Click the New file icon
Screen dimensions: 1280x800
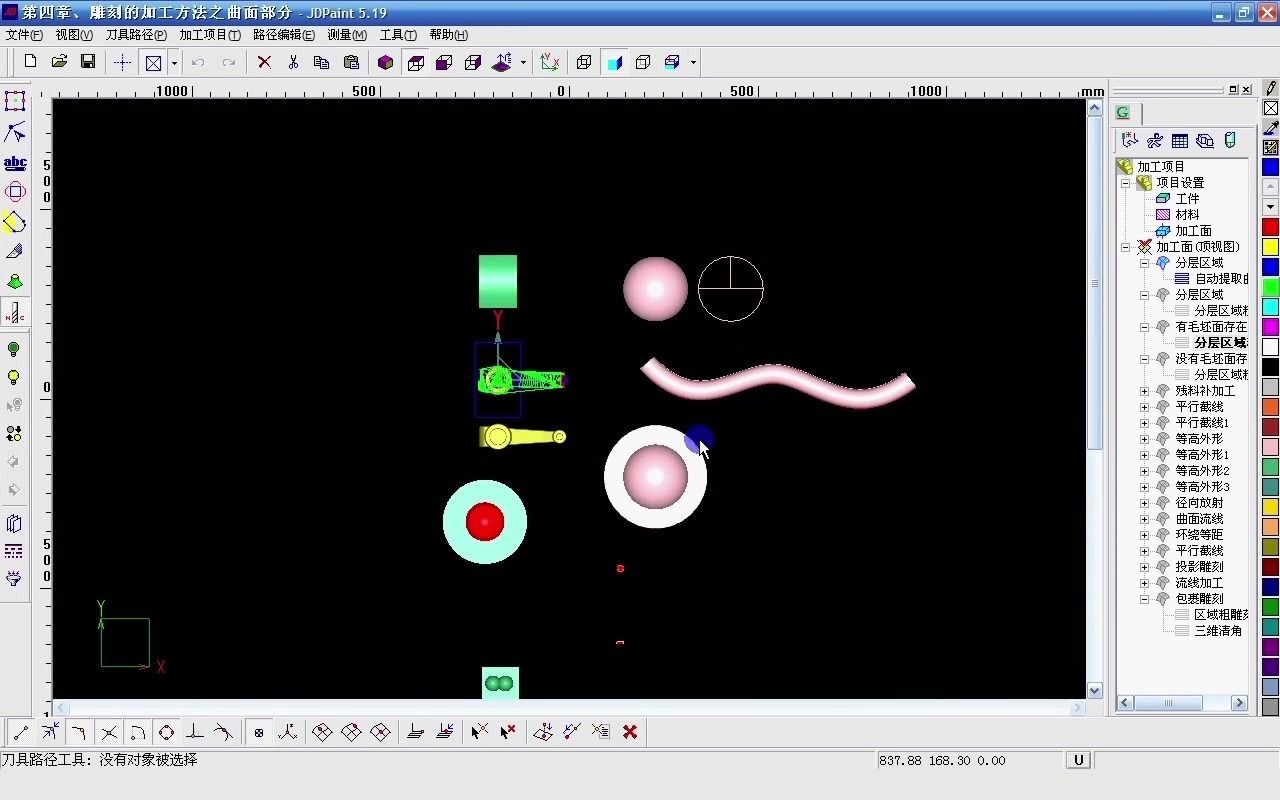[x=30, y=62]
